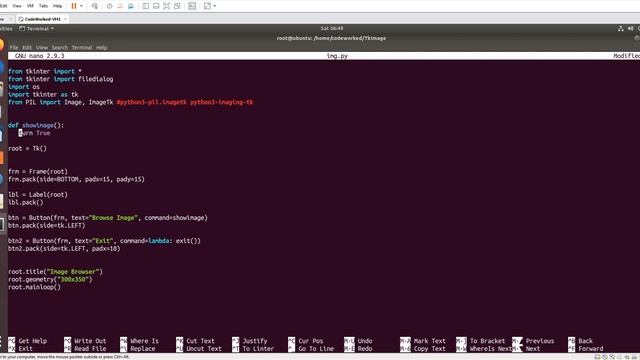The width and height of the screenshot is (640, 360).
Task: Open the power options dropdown arrow
Action: point(81,6)
